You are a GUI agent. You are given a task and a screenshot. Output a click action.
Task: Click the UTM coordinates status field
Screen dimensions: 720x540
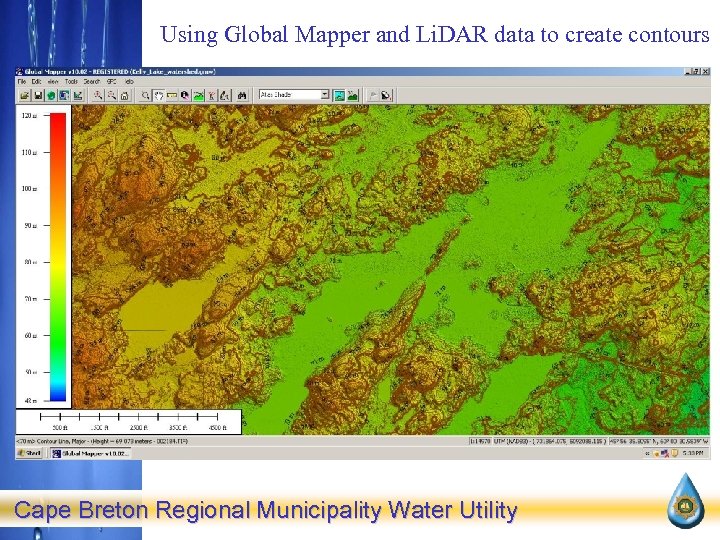[551, 441]
